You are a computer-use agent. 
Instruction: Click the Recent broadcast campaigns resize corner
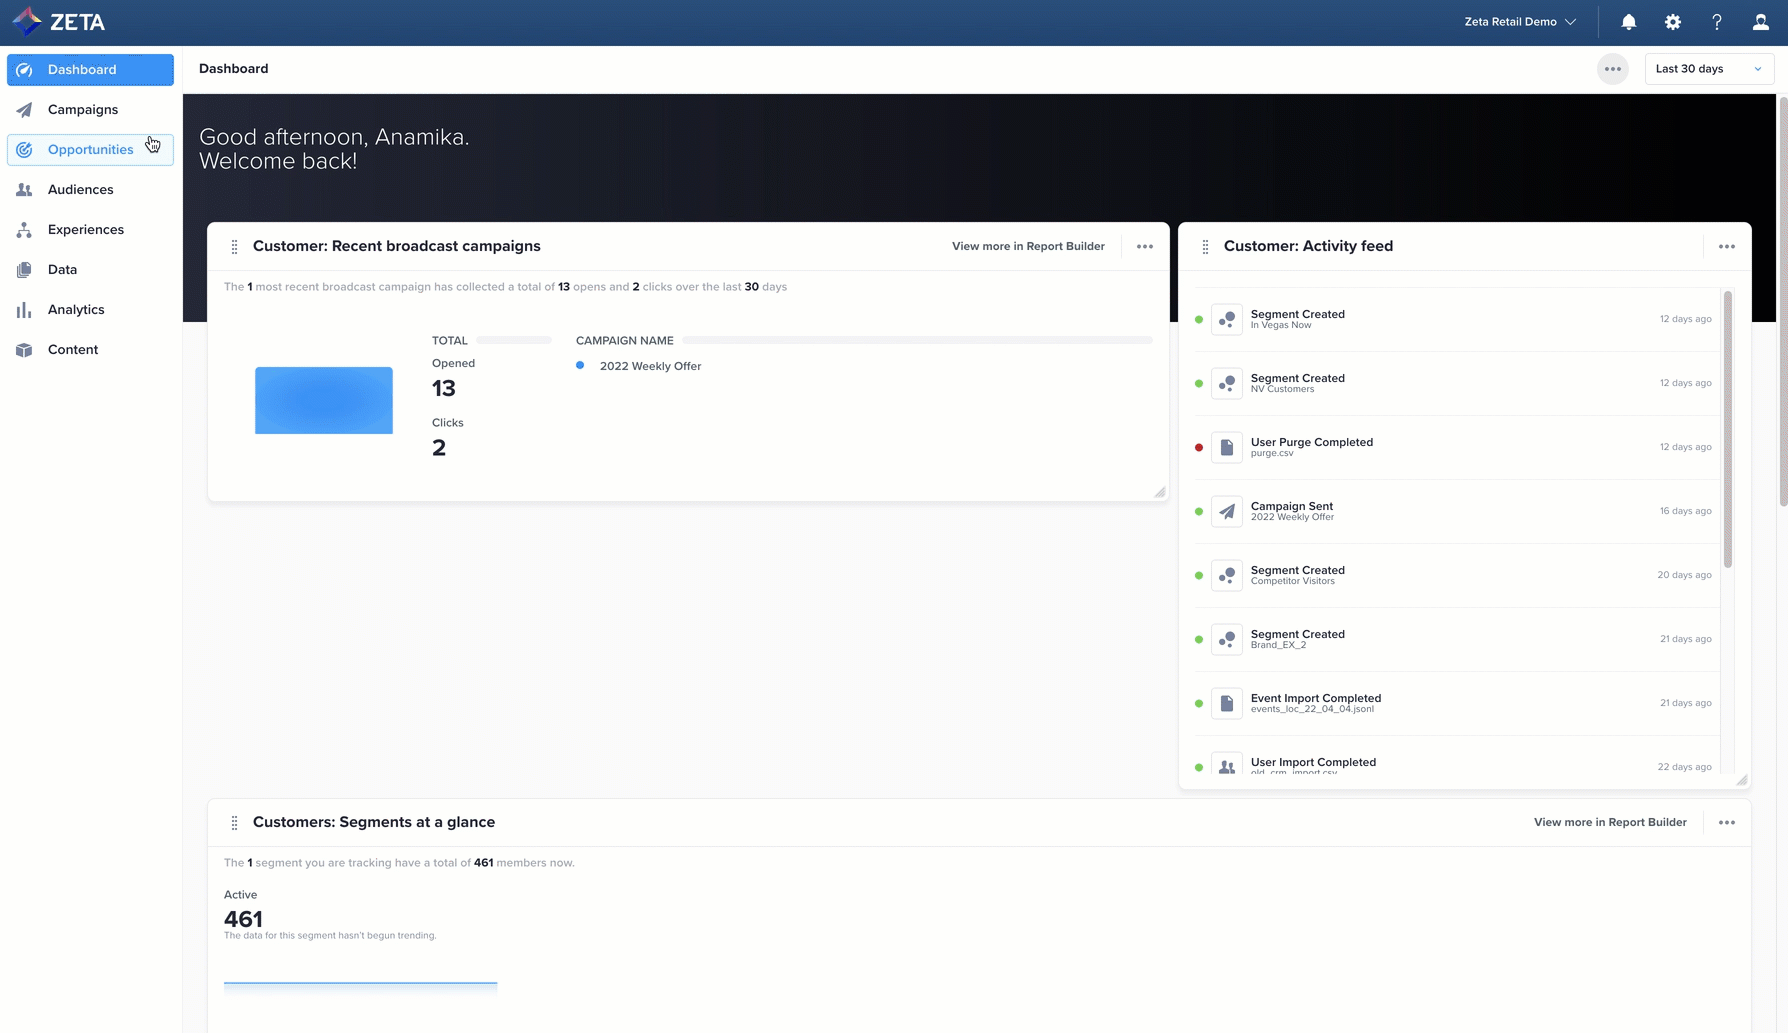click(1160, 492)
